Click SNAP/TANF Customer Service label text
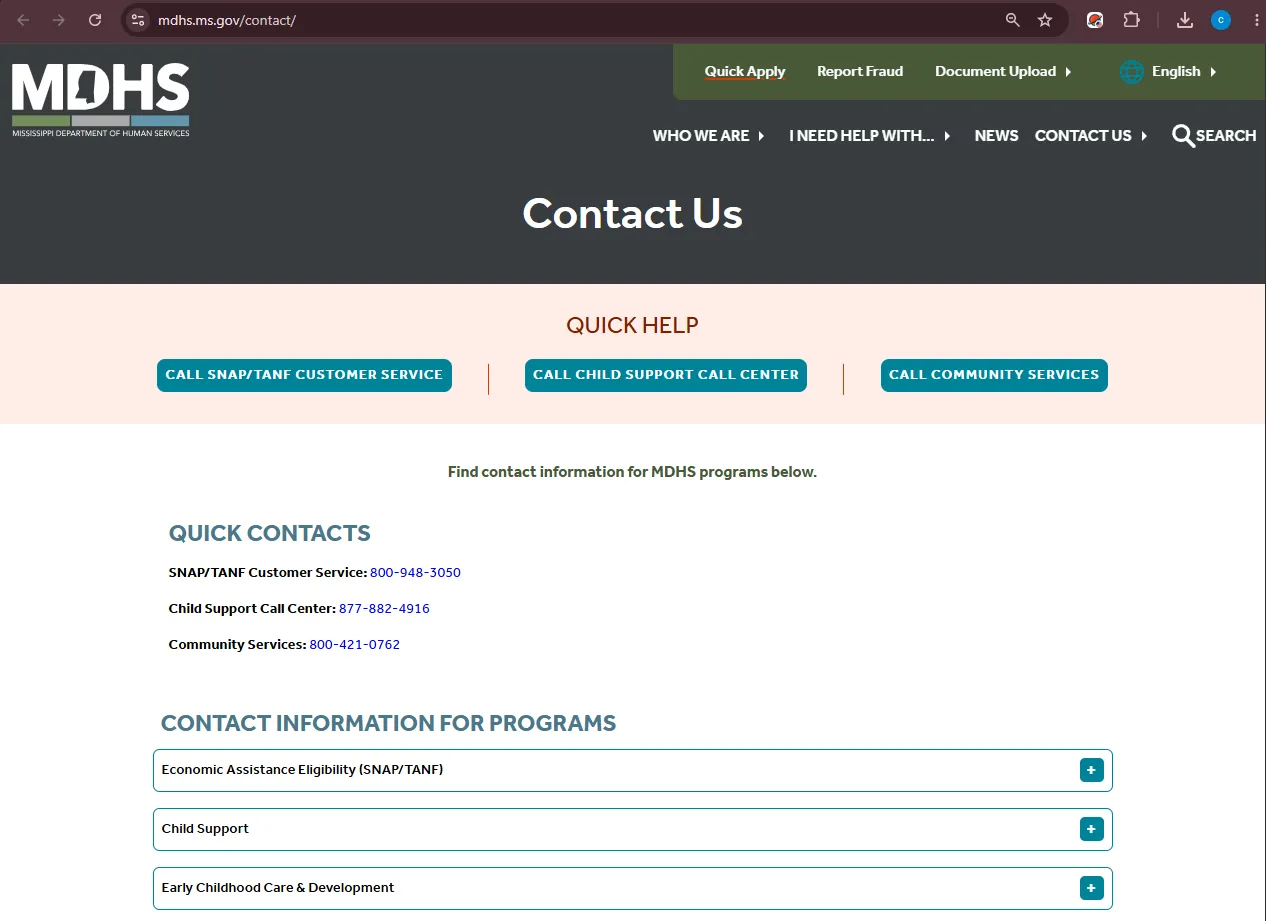The width and height of the screenshot is (1266, 921). pos(268,573)
